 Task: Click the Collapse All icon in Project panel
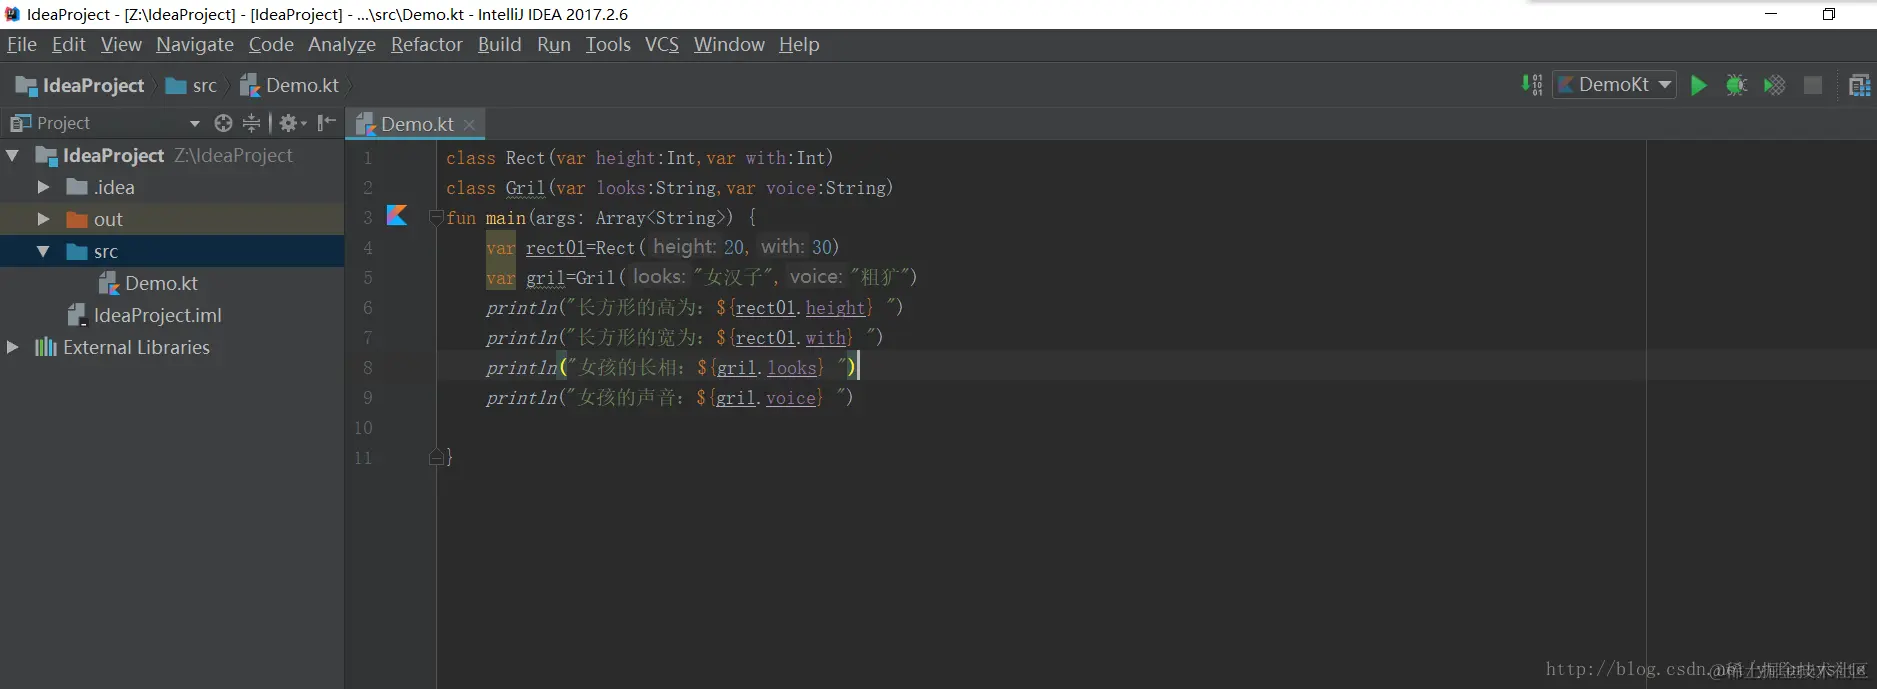251,123
